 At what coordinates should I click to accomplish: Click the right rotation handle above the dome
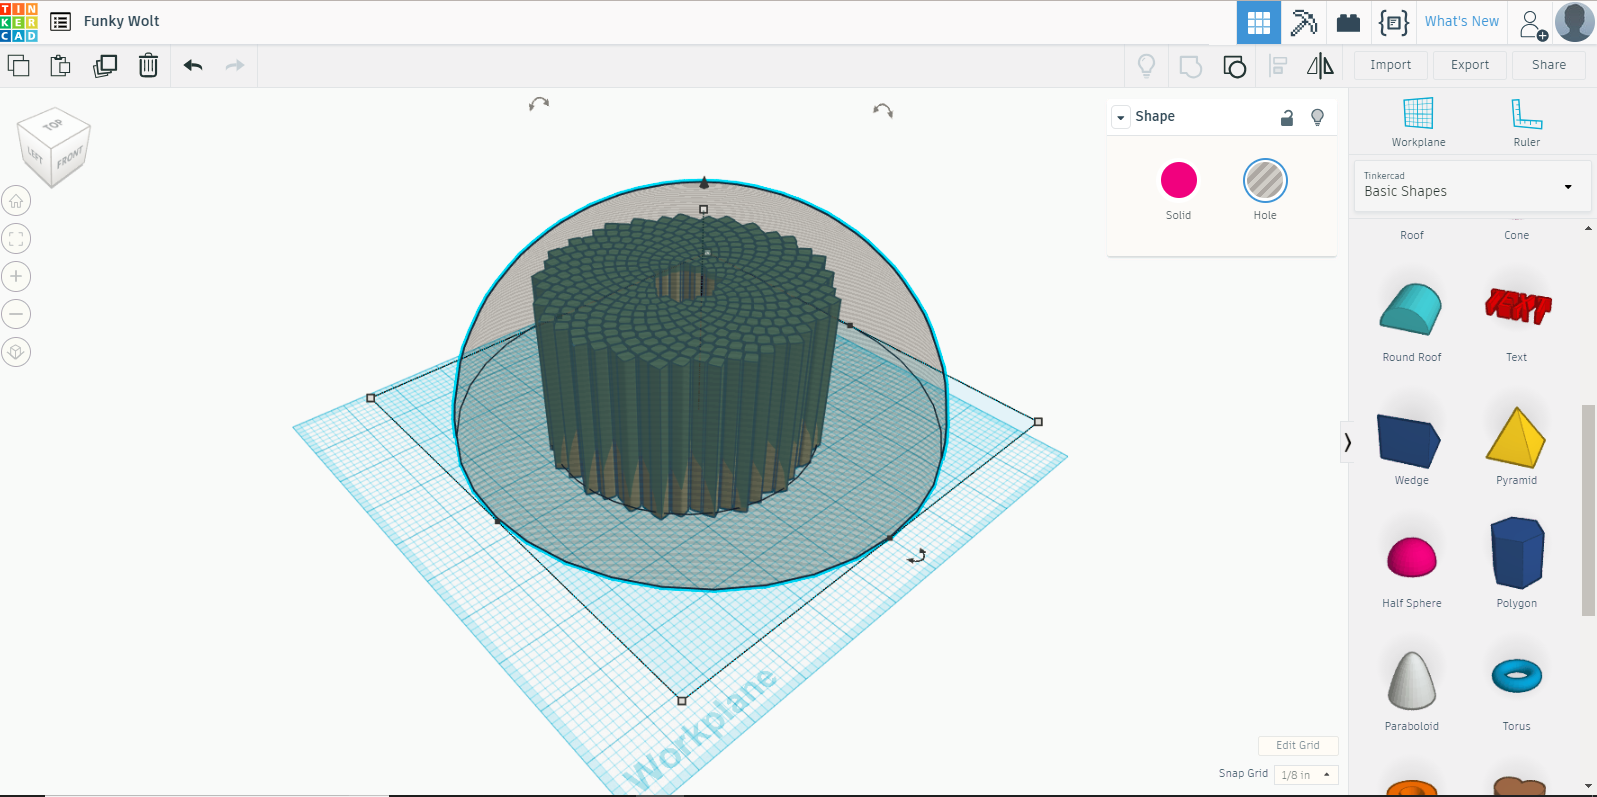click(x=883, y=110)
